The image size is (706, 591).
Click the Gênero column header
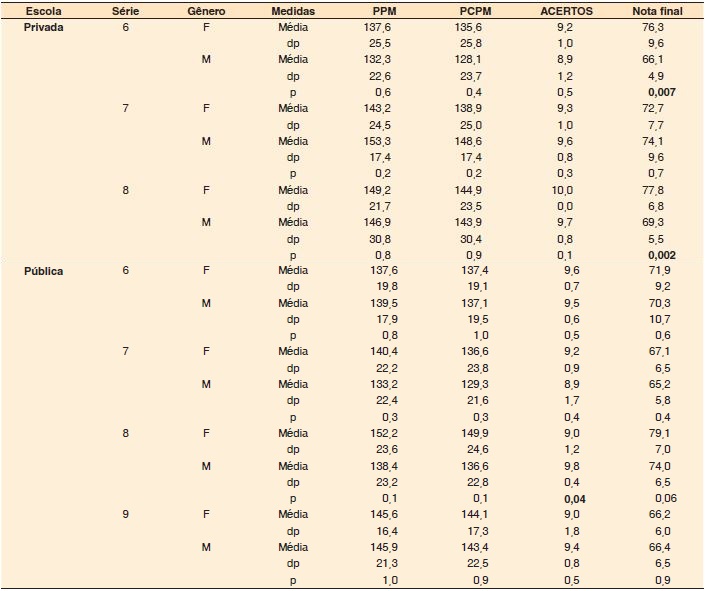205,10
